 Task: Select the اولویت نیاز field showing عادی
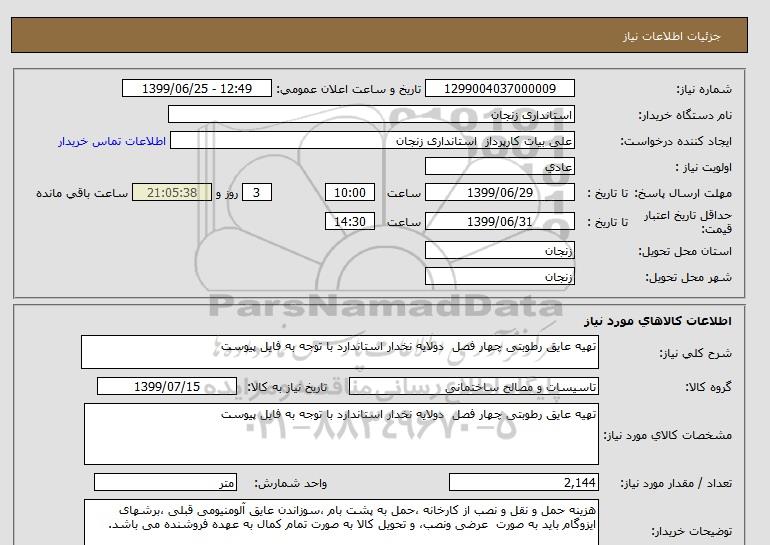(499, 166)
